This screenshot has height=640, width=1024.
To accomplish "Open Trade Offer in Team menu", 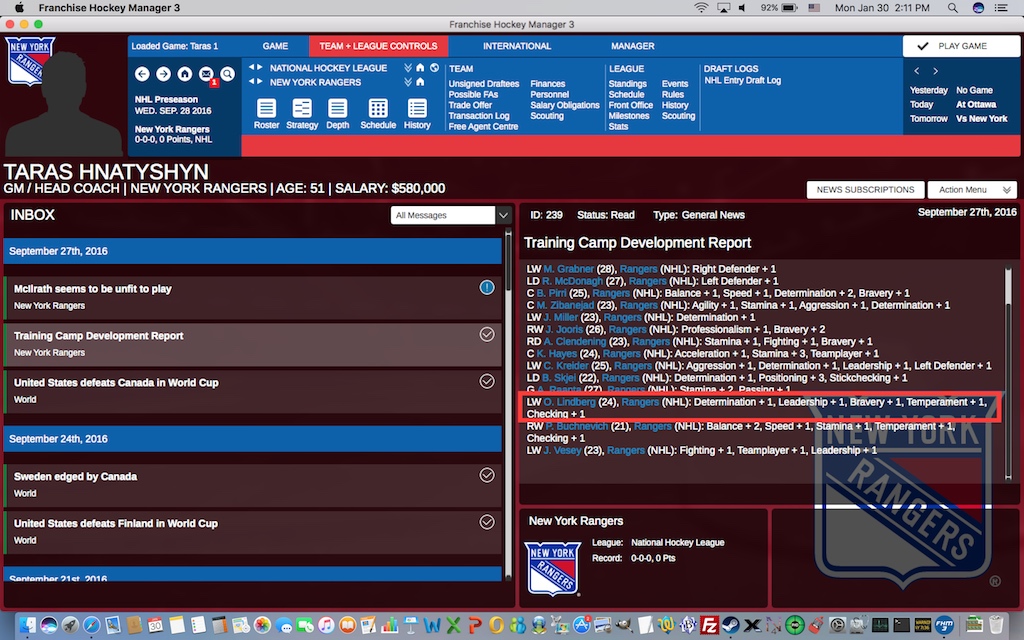I will pos(470,105).
